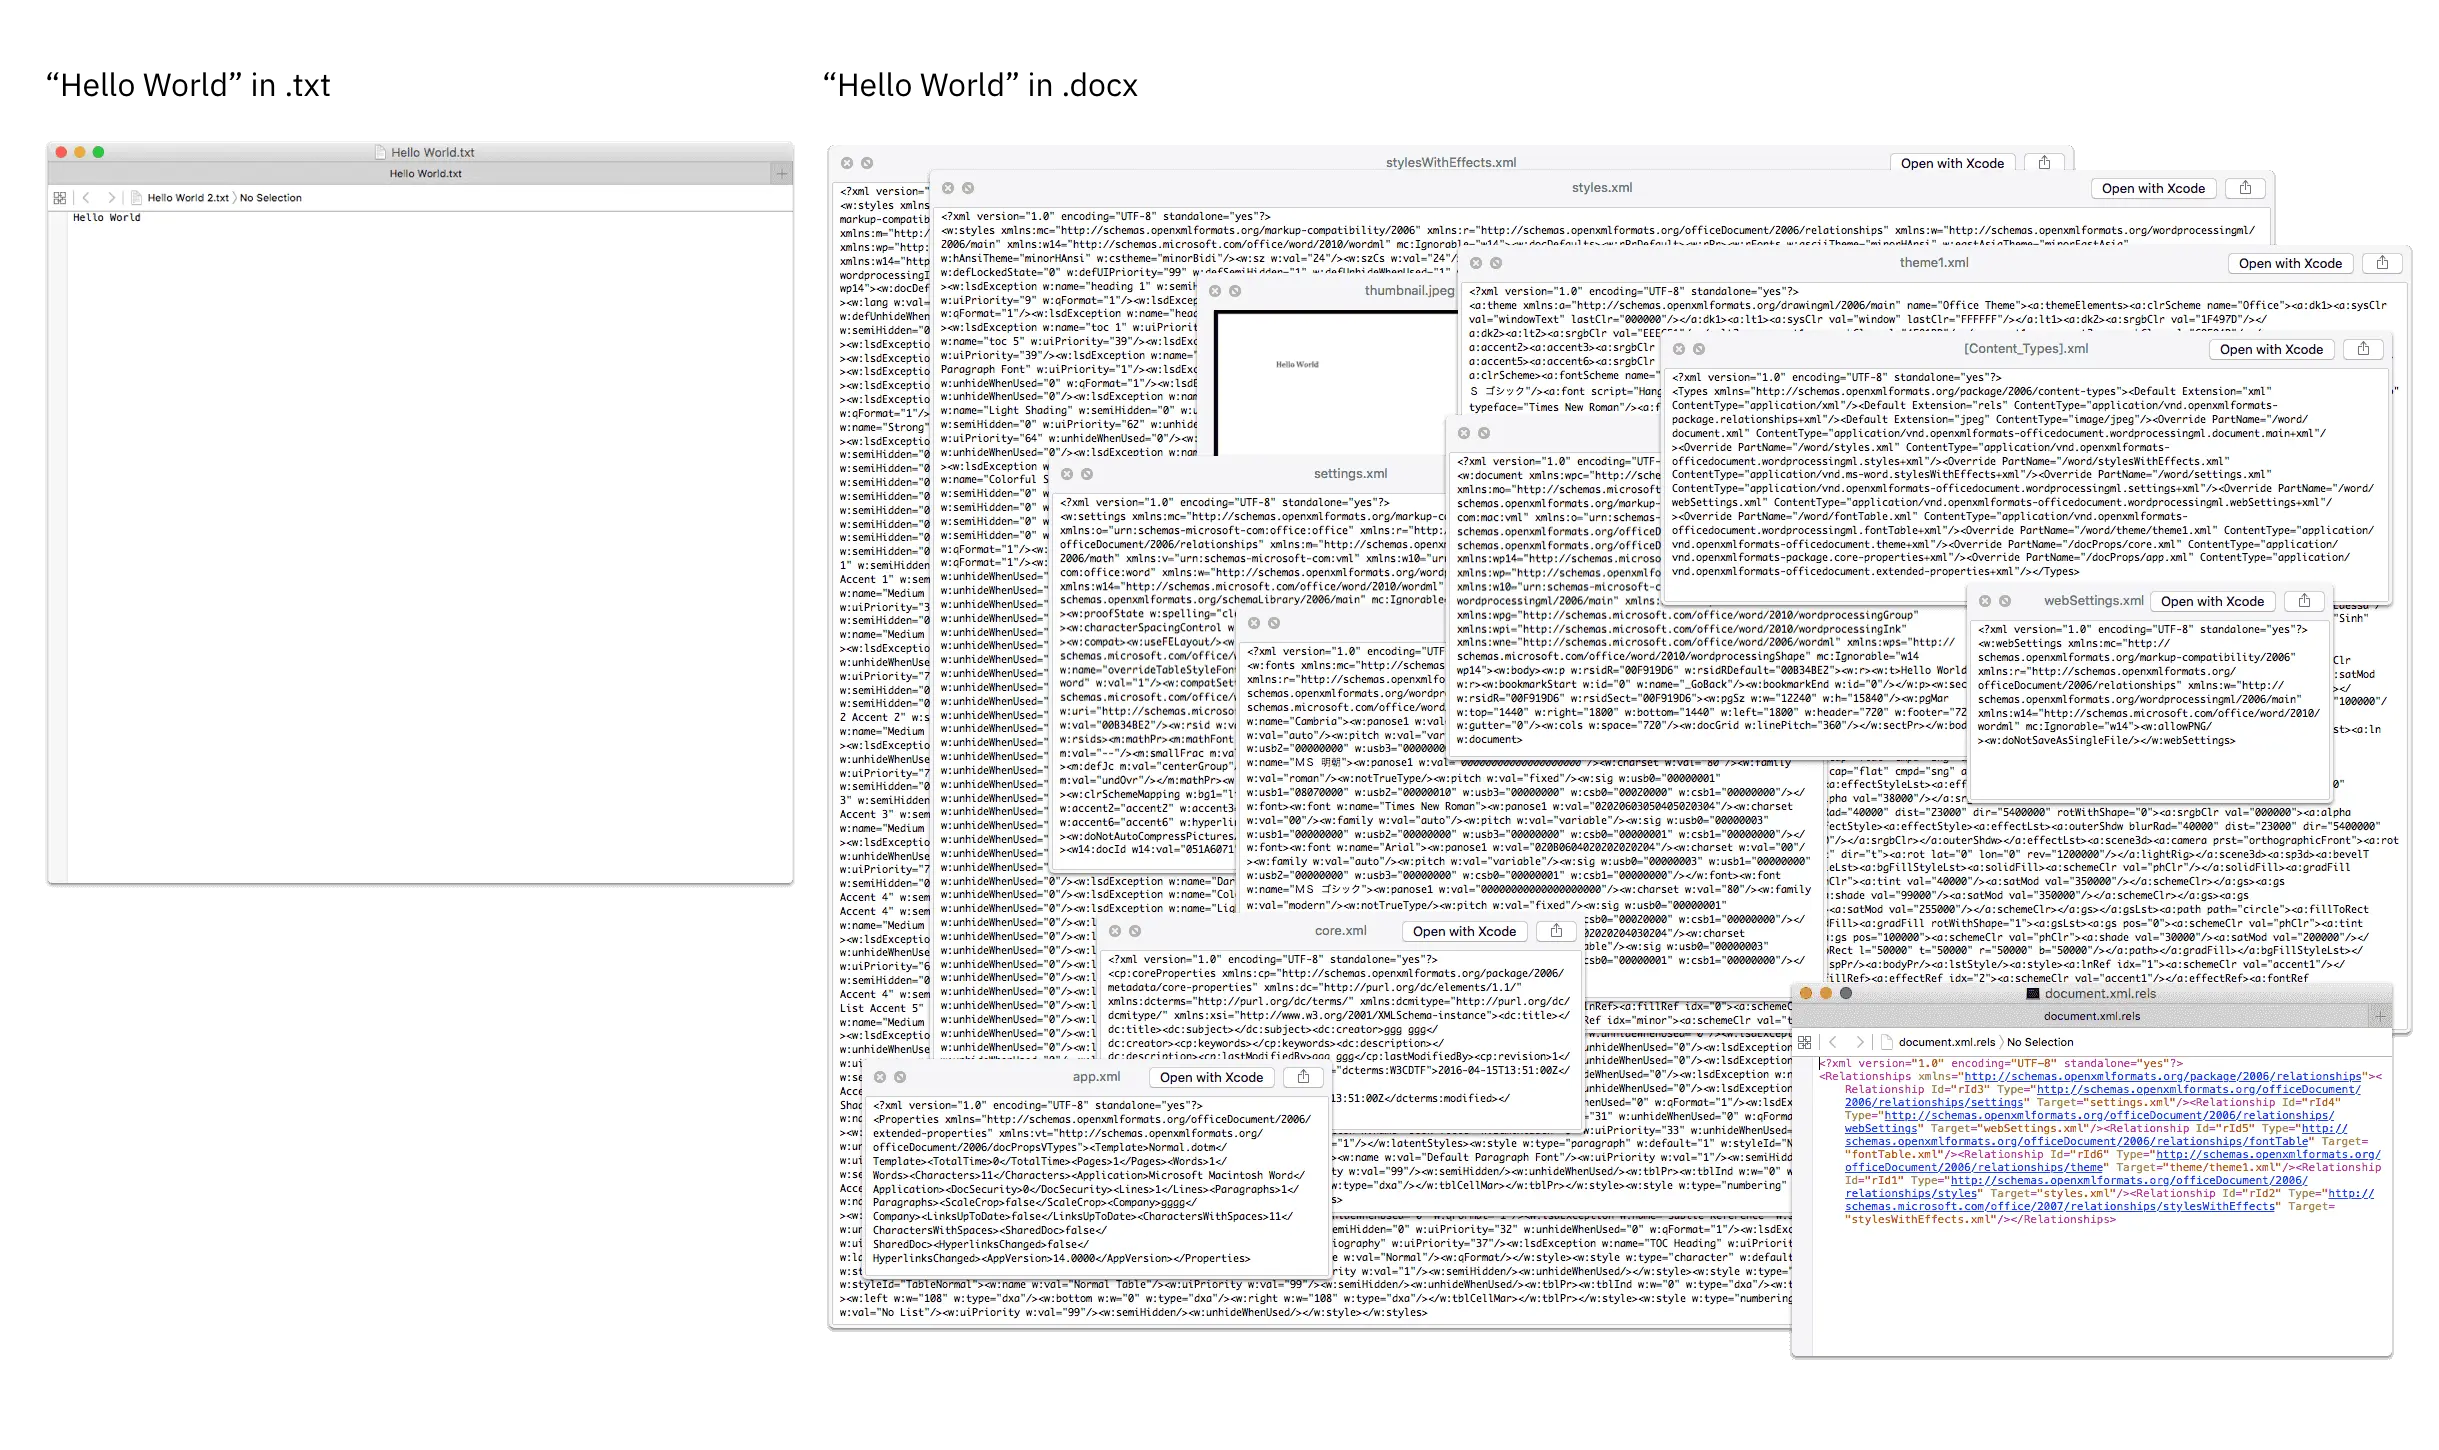Screen dimensions: 2439x1450
Task: Go back in Hello World.txt editor navigation
Action: [x=86, y=198]
